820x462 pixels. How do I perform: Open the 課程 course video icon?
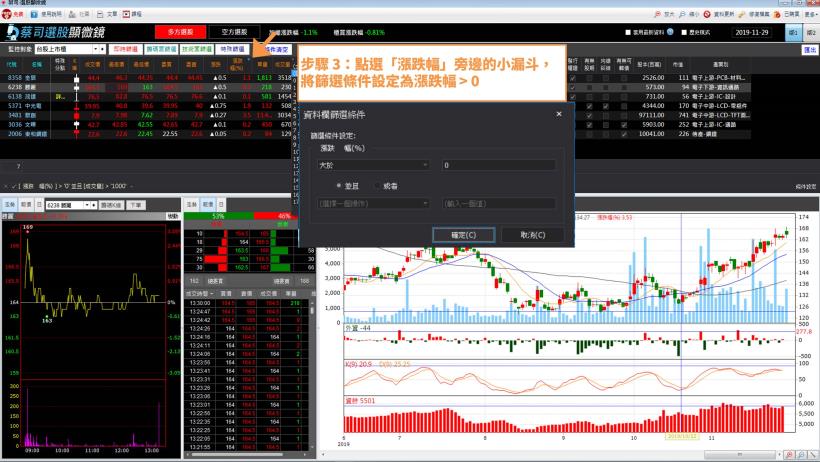point(126,14)
